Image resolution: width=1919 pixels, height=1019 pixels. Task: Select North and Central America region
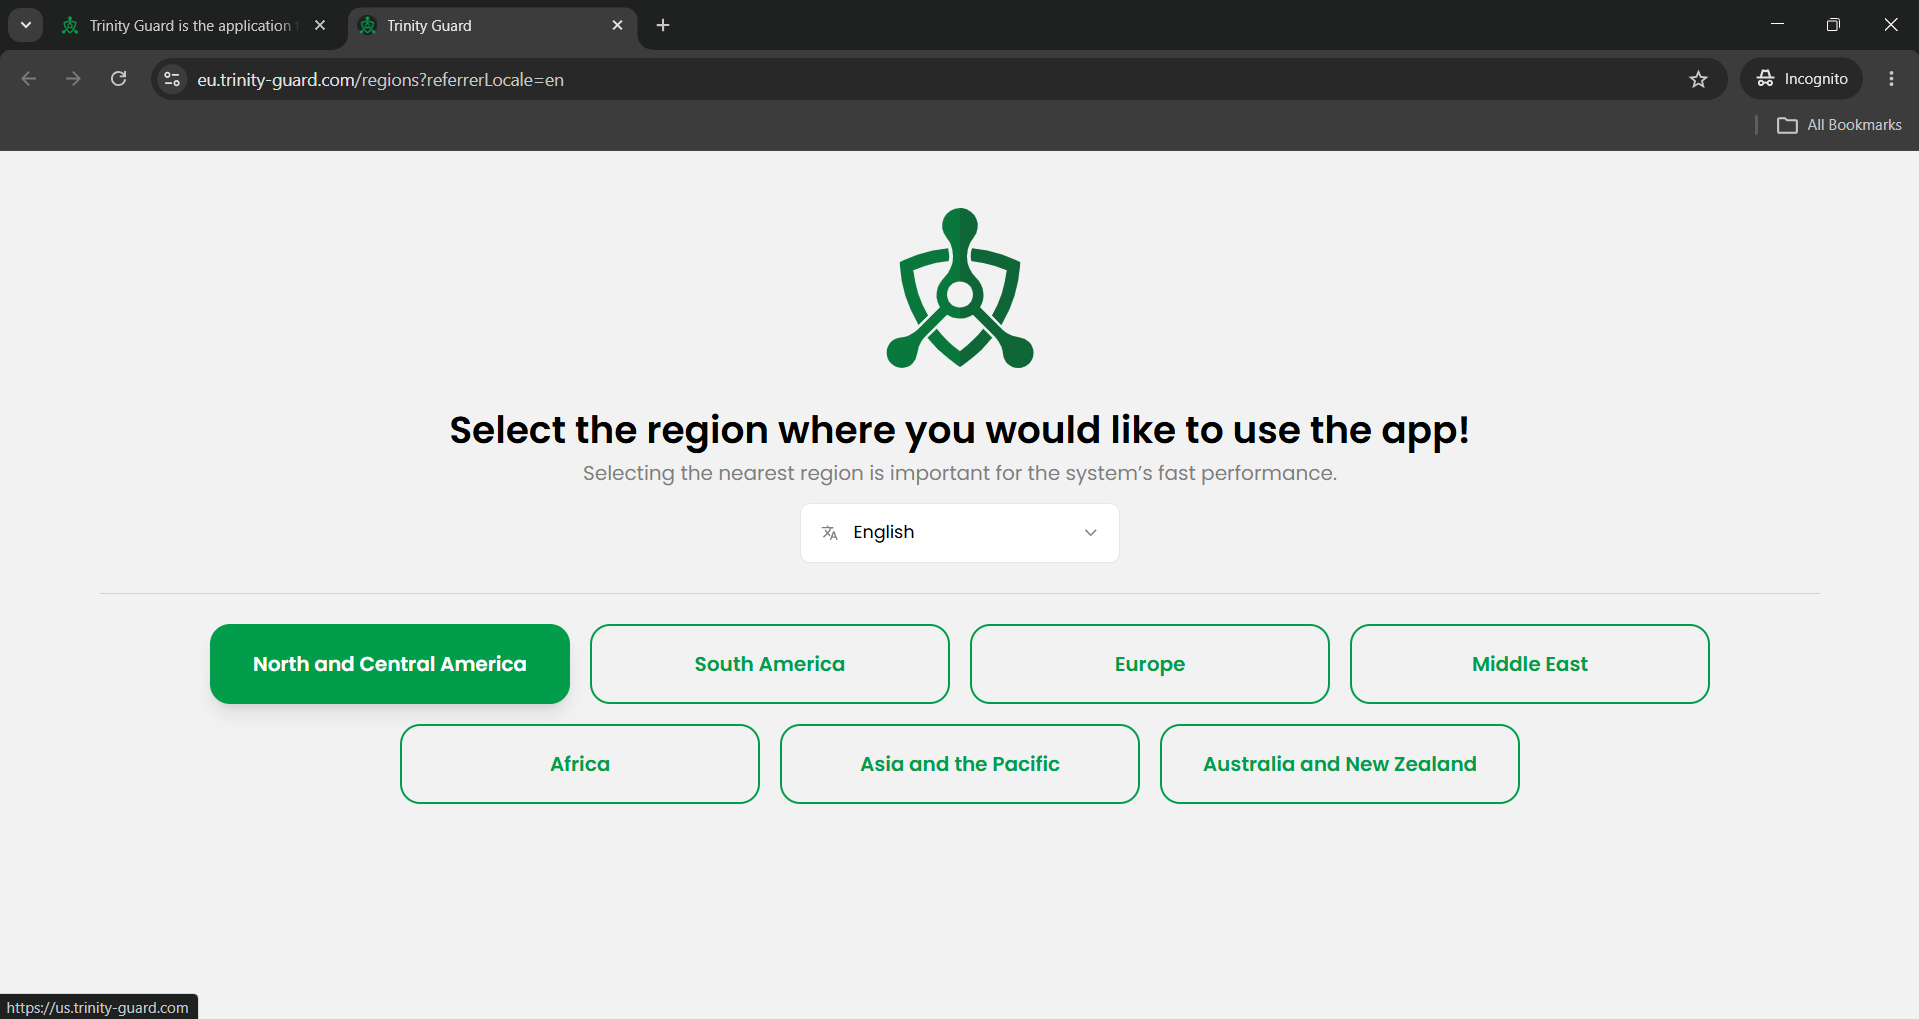coord(389,664)
